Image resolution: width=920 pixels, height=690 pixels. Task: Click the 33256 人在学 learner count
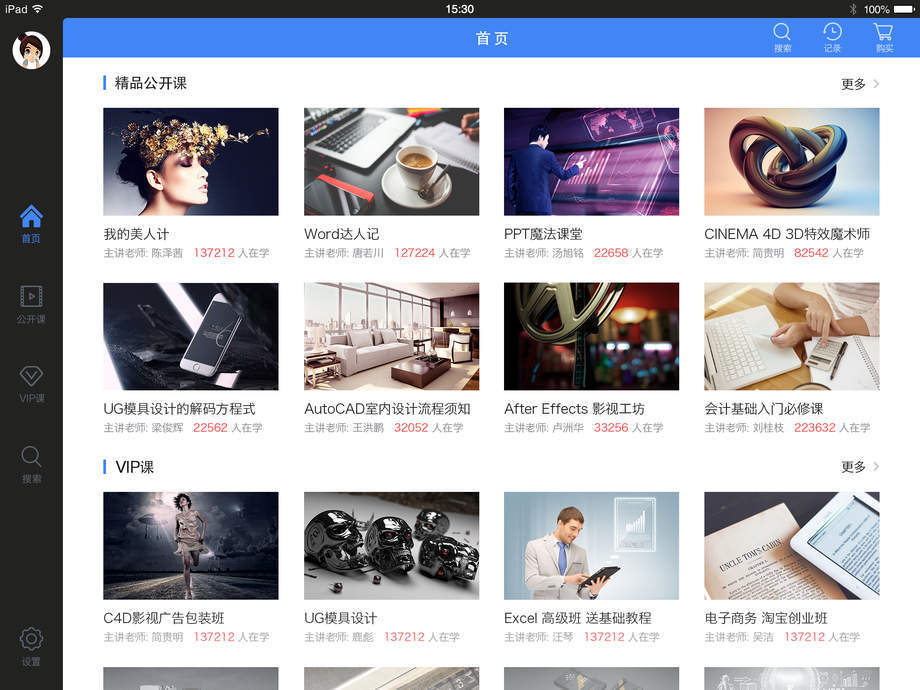(x=628, y=428)
